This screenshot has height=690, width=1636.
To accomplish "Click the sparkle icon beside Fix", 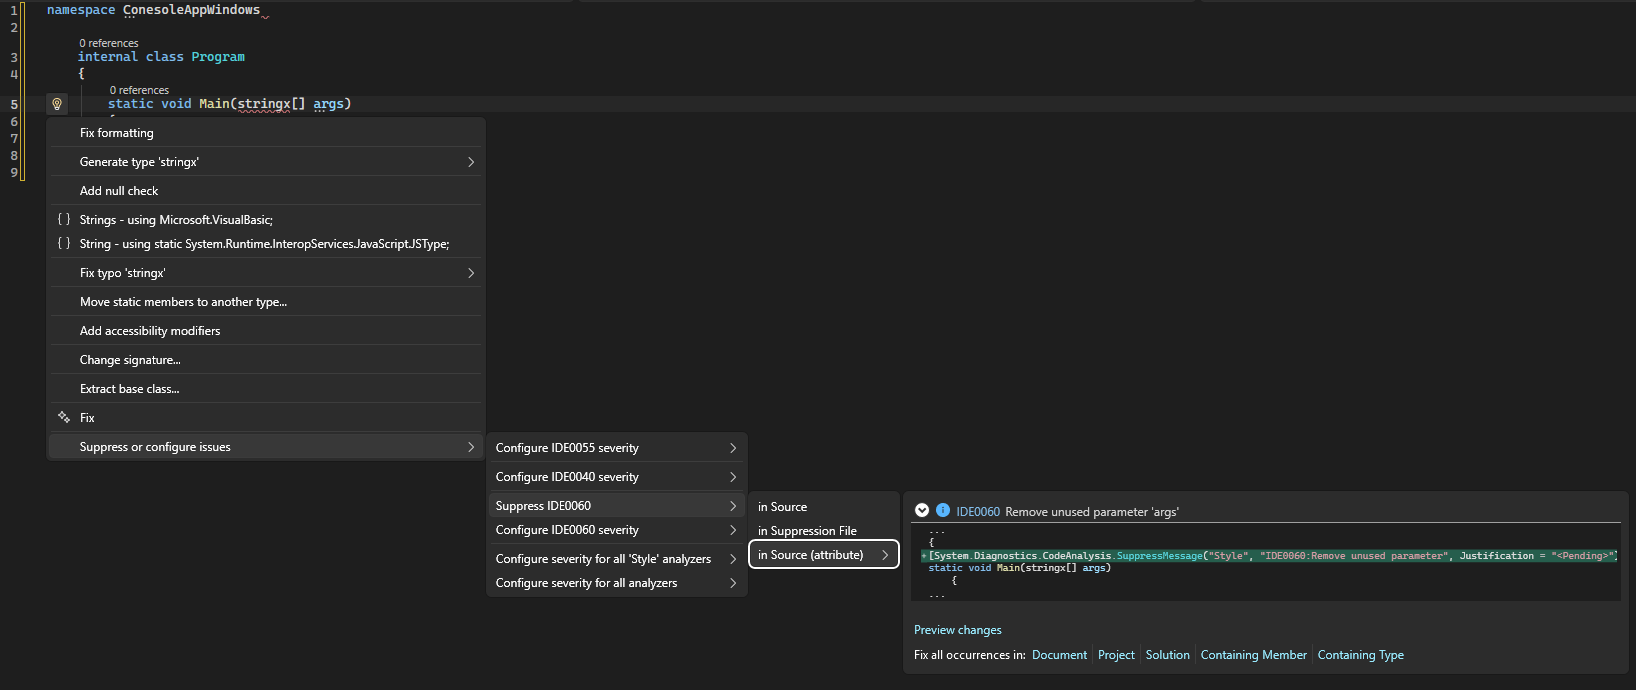I will pyautogui.click(x=64, y=417).
